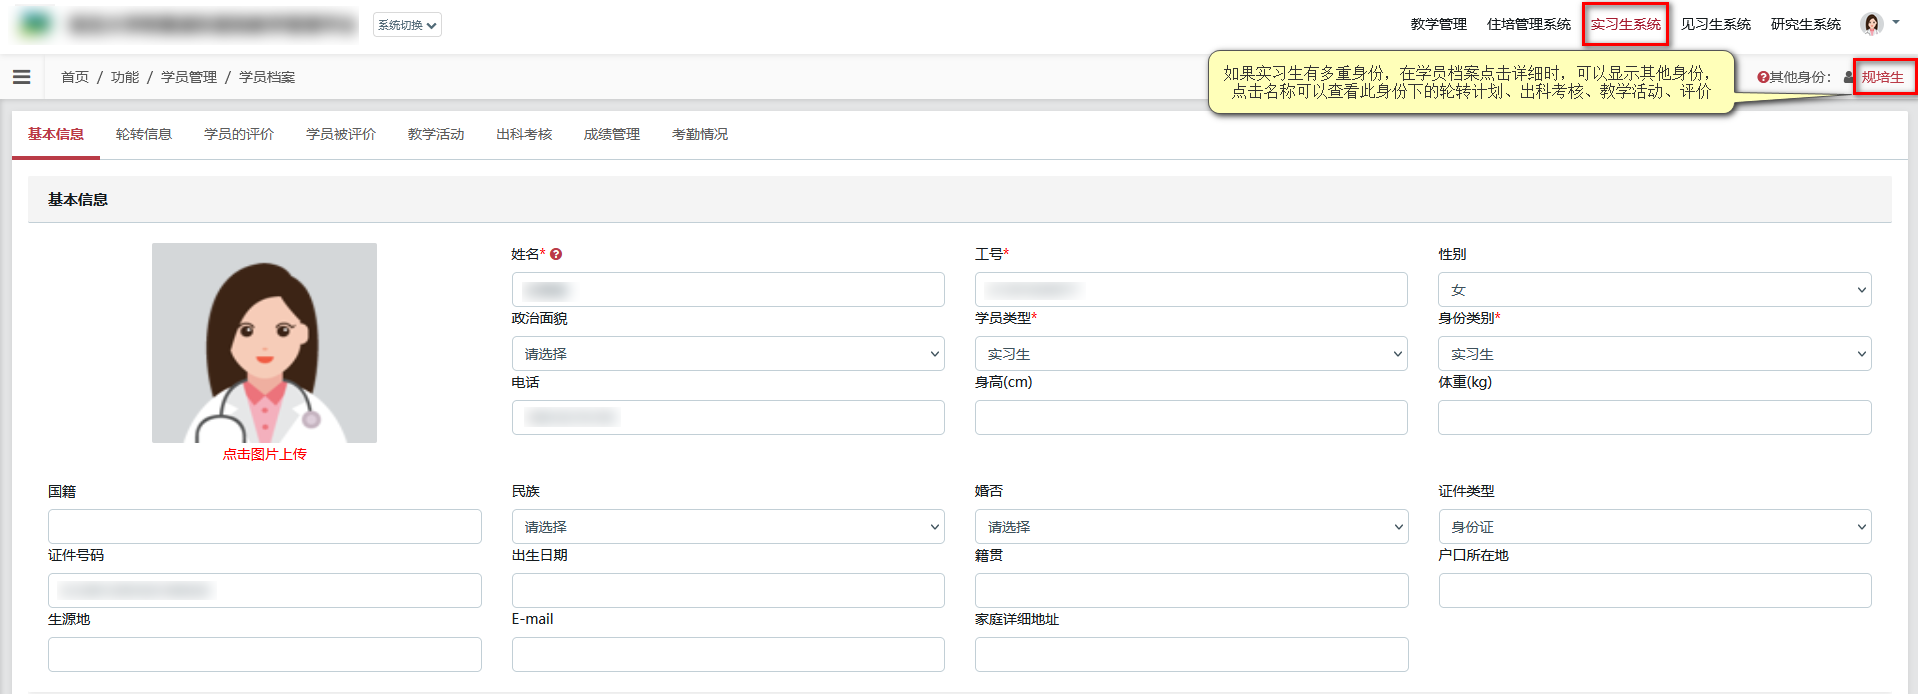This screenshot has width=1918, height=694.
Task: Focus the 体重(kg) input field
Action: pos(1654,418)
